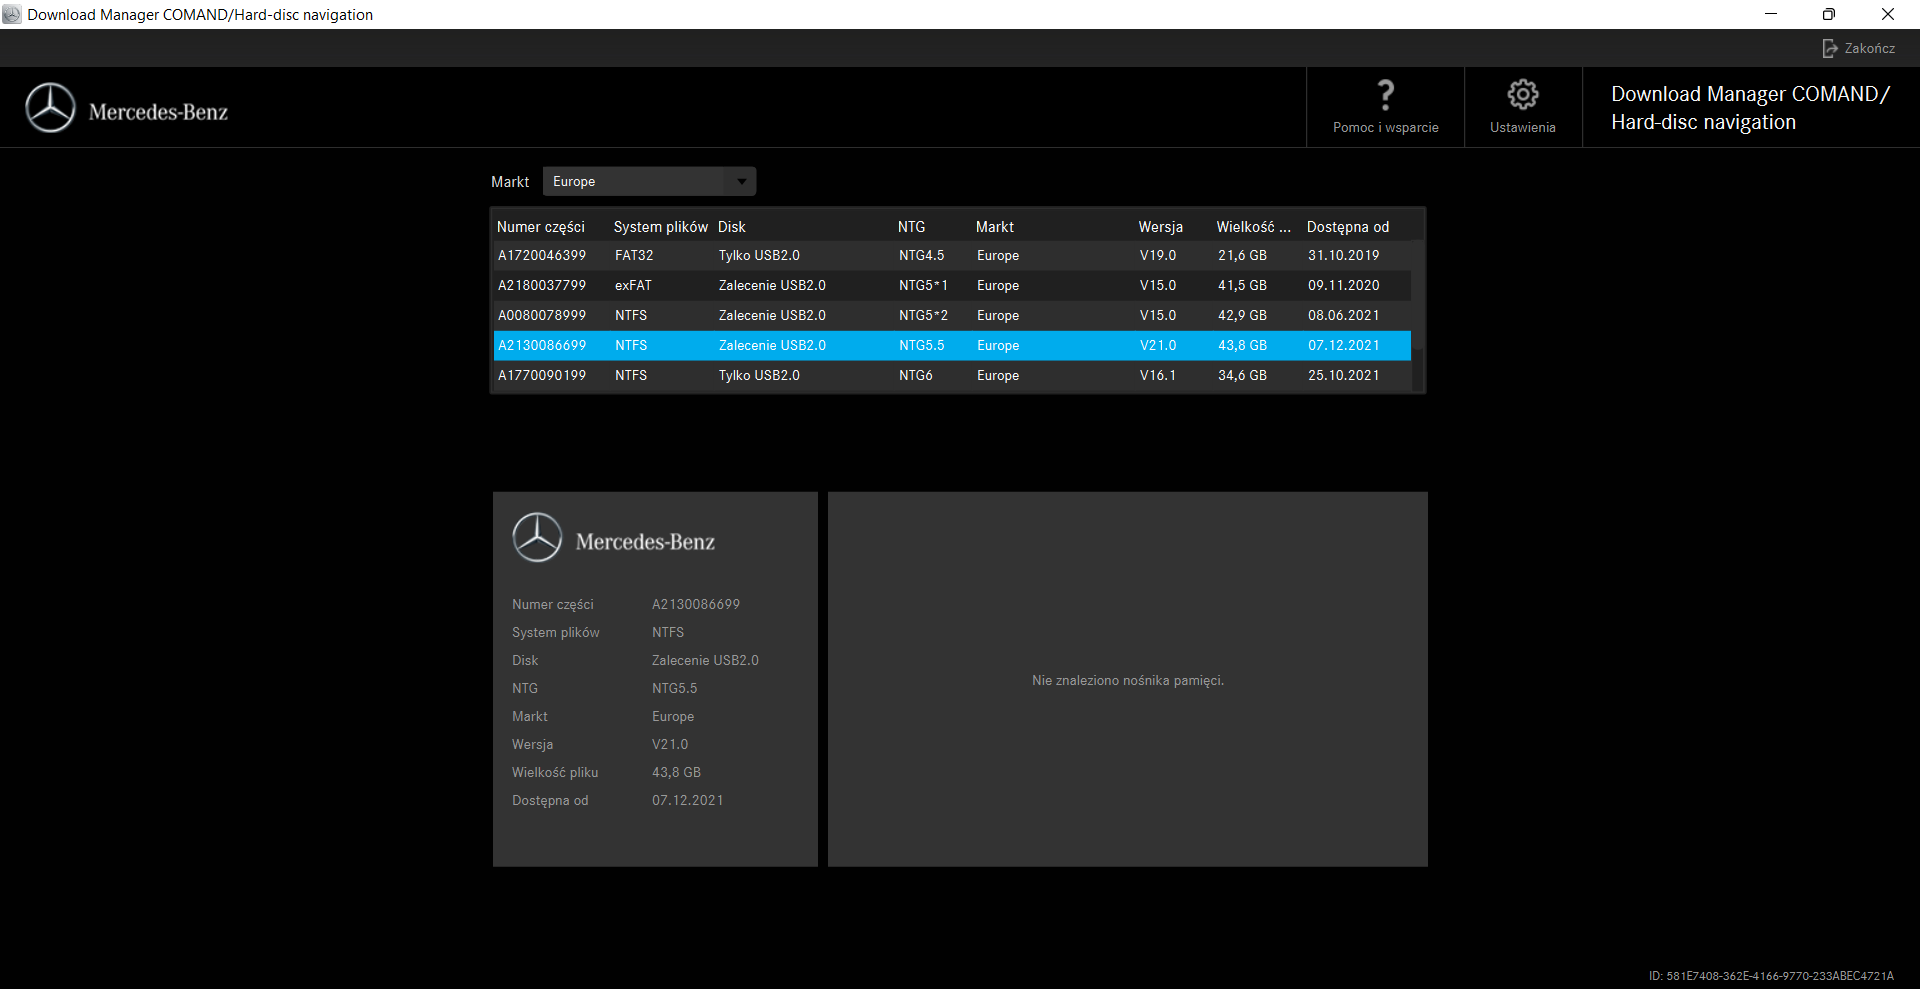This screenshot has width=1920, height=989.
Task: Click V19.0 version cell
Action: [x=1158, y=255]
